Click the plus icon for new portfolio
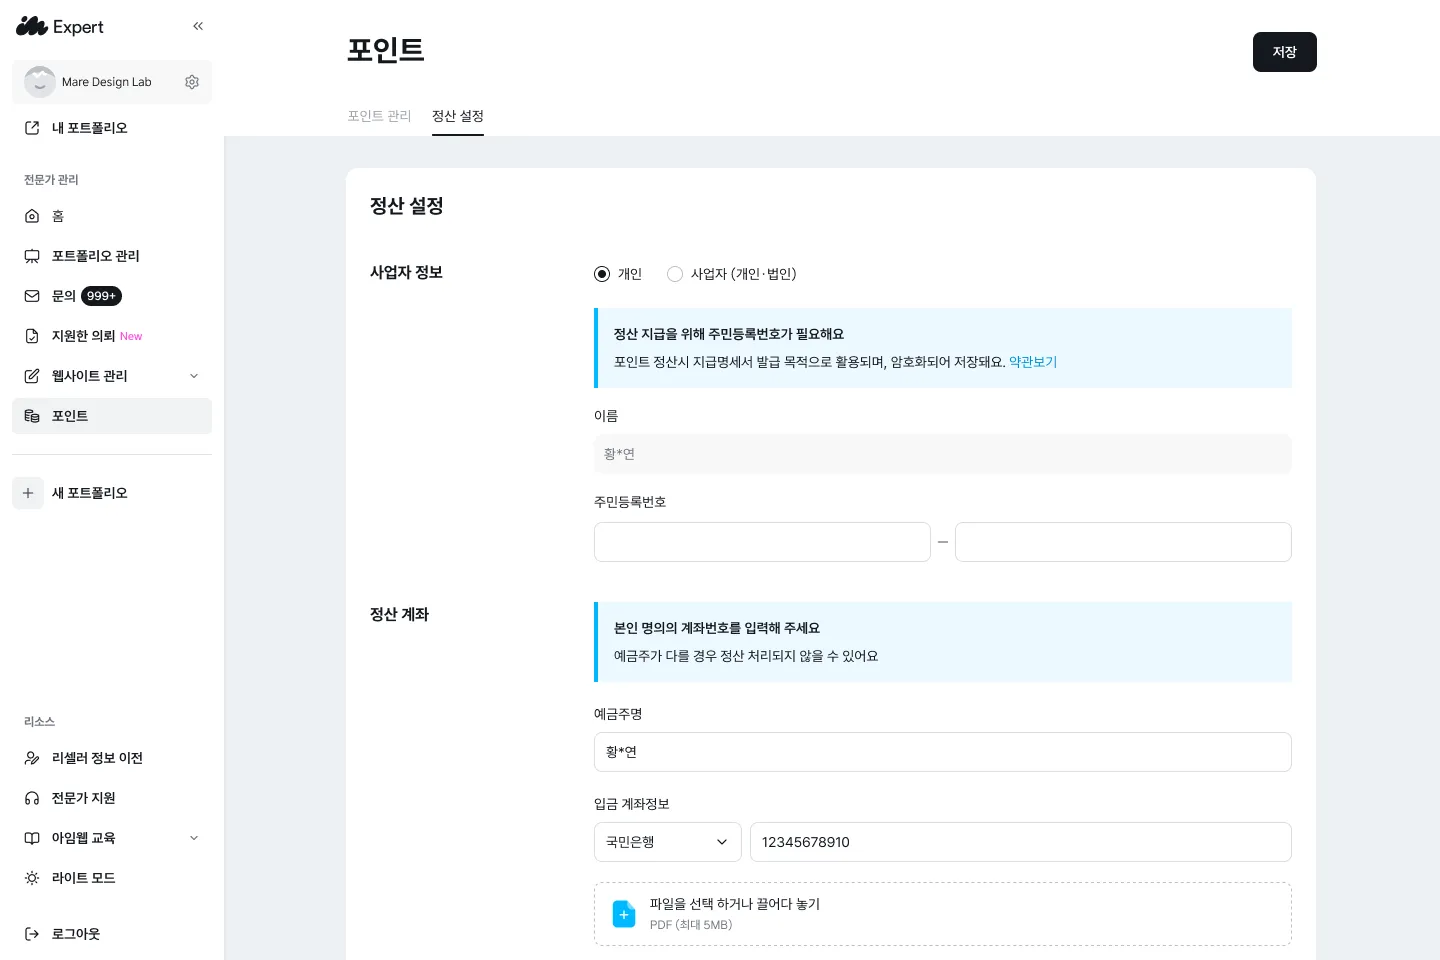Screen dimensions: 1440x960 click(x=28, y=493)
